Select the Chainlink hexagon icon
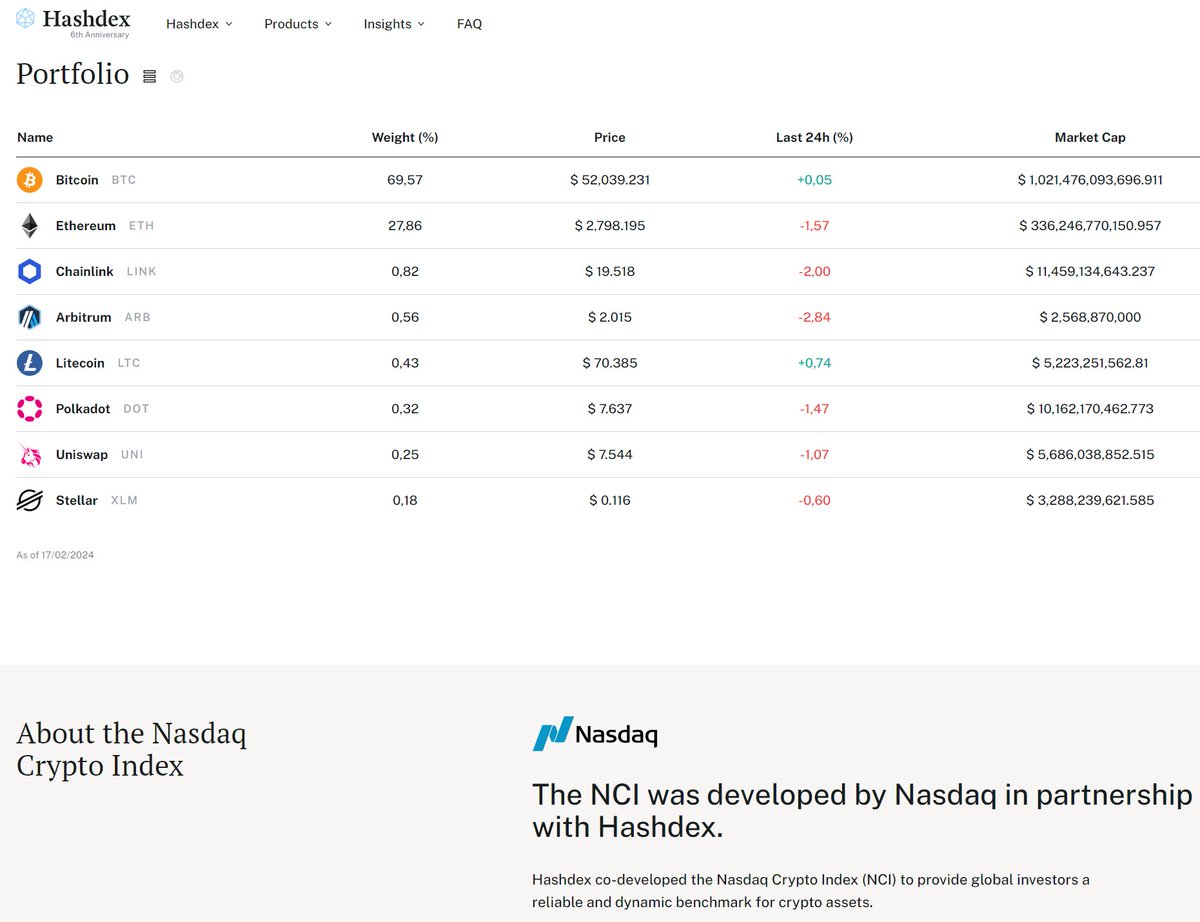This screenshot has height=922, width=1200. (x=29, y=271)
